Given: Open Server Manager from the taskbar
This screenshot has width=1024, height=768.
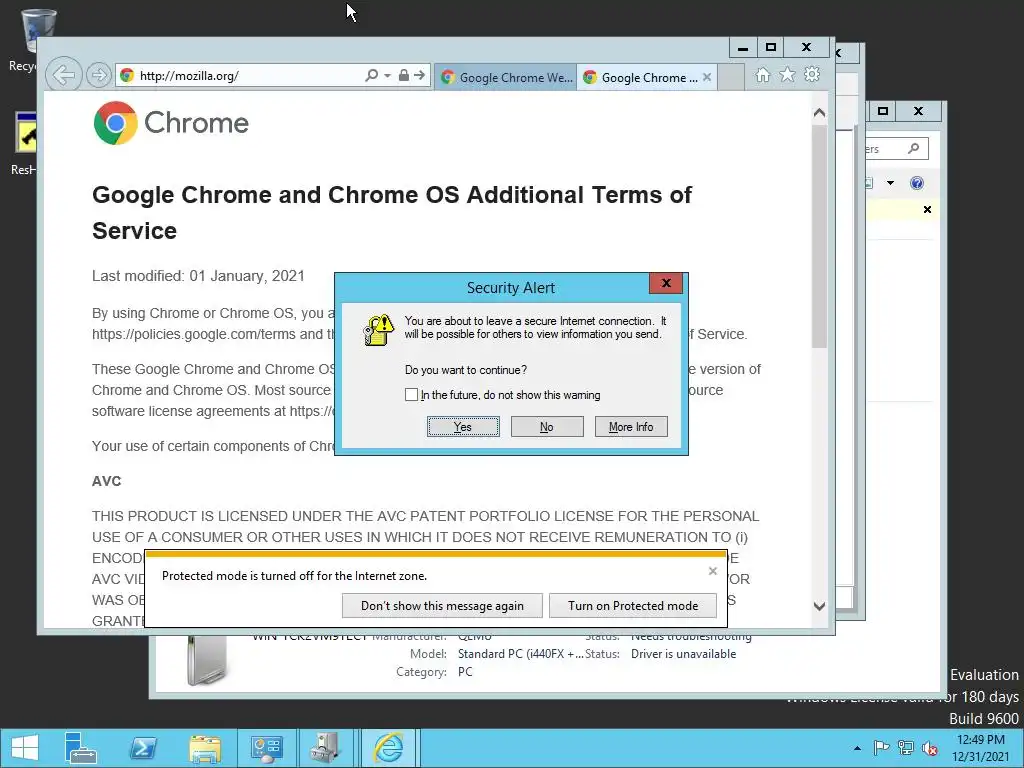Looking at the screenshot, I should tap(80, 748).
